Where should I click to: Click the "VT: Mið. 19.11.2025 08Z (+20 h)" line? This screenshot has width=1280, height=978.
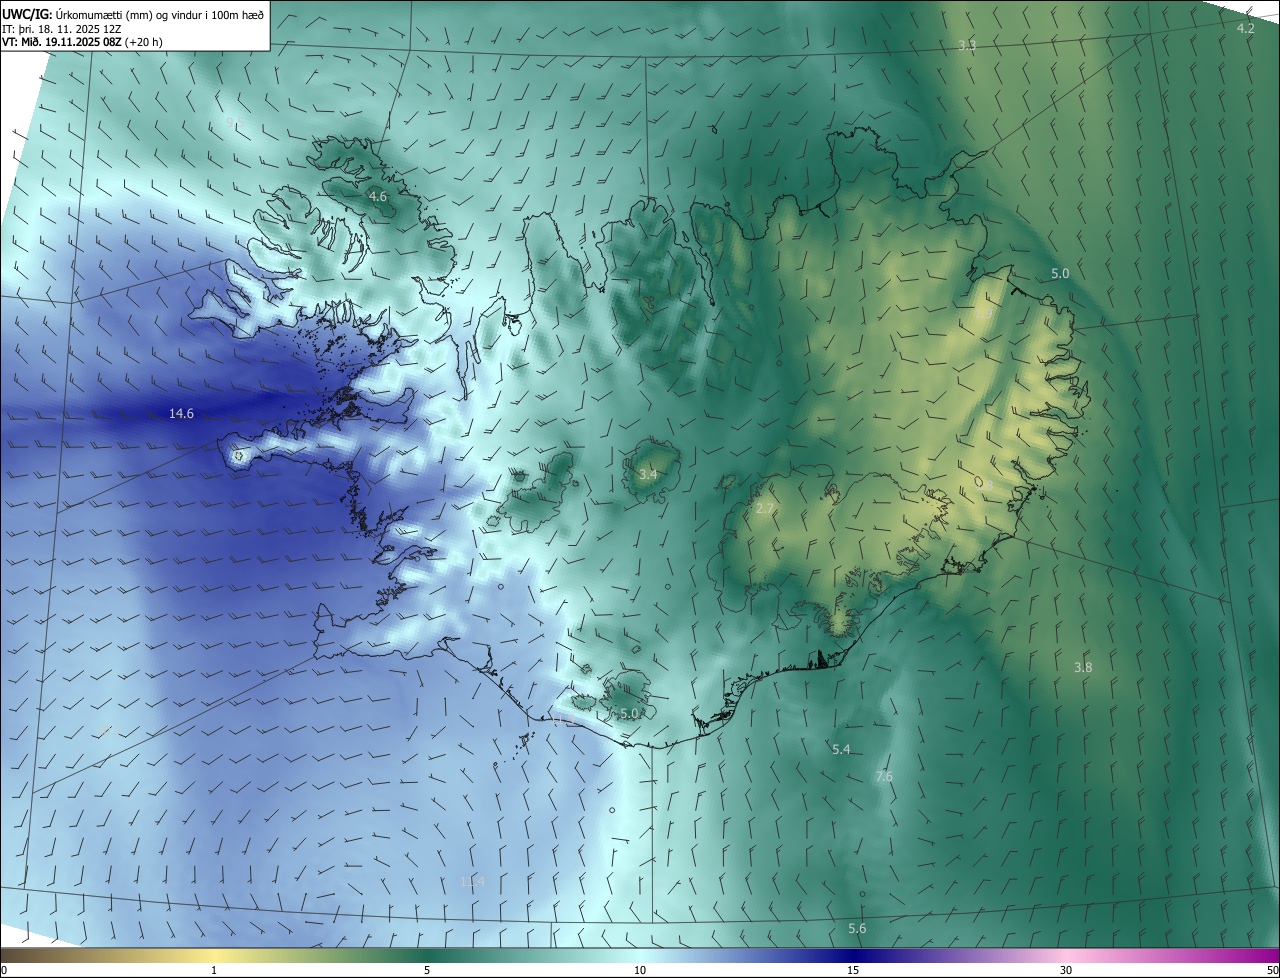pyautogui.click(x=82, y=43)
